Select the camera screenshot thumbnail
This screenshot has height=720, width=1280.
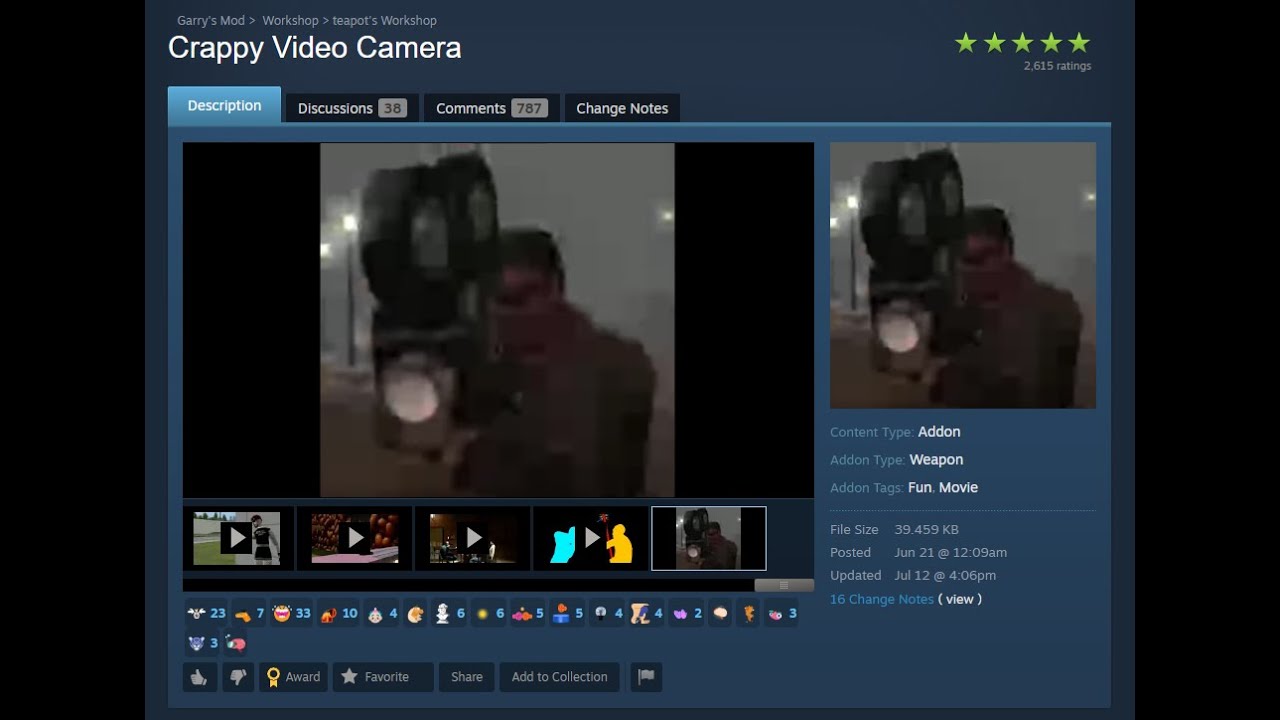[x=709, y=538]
